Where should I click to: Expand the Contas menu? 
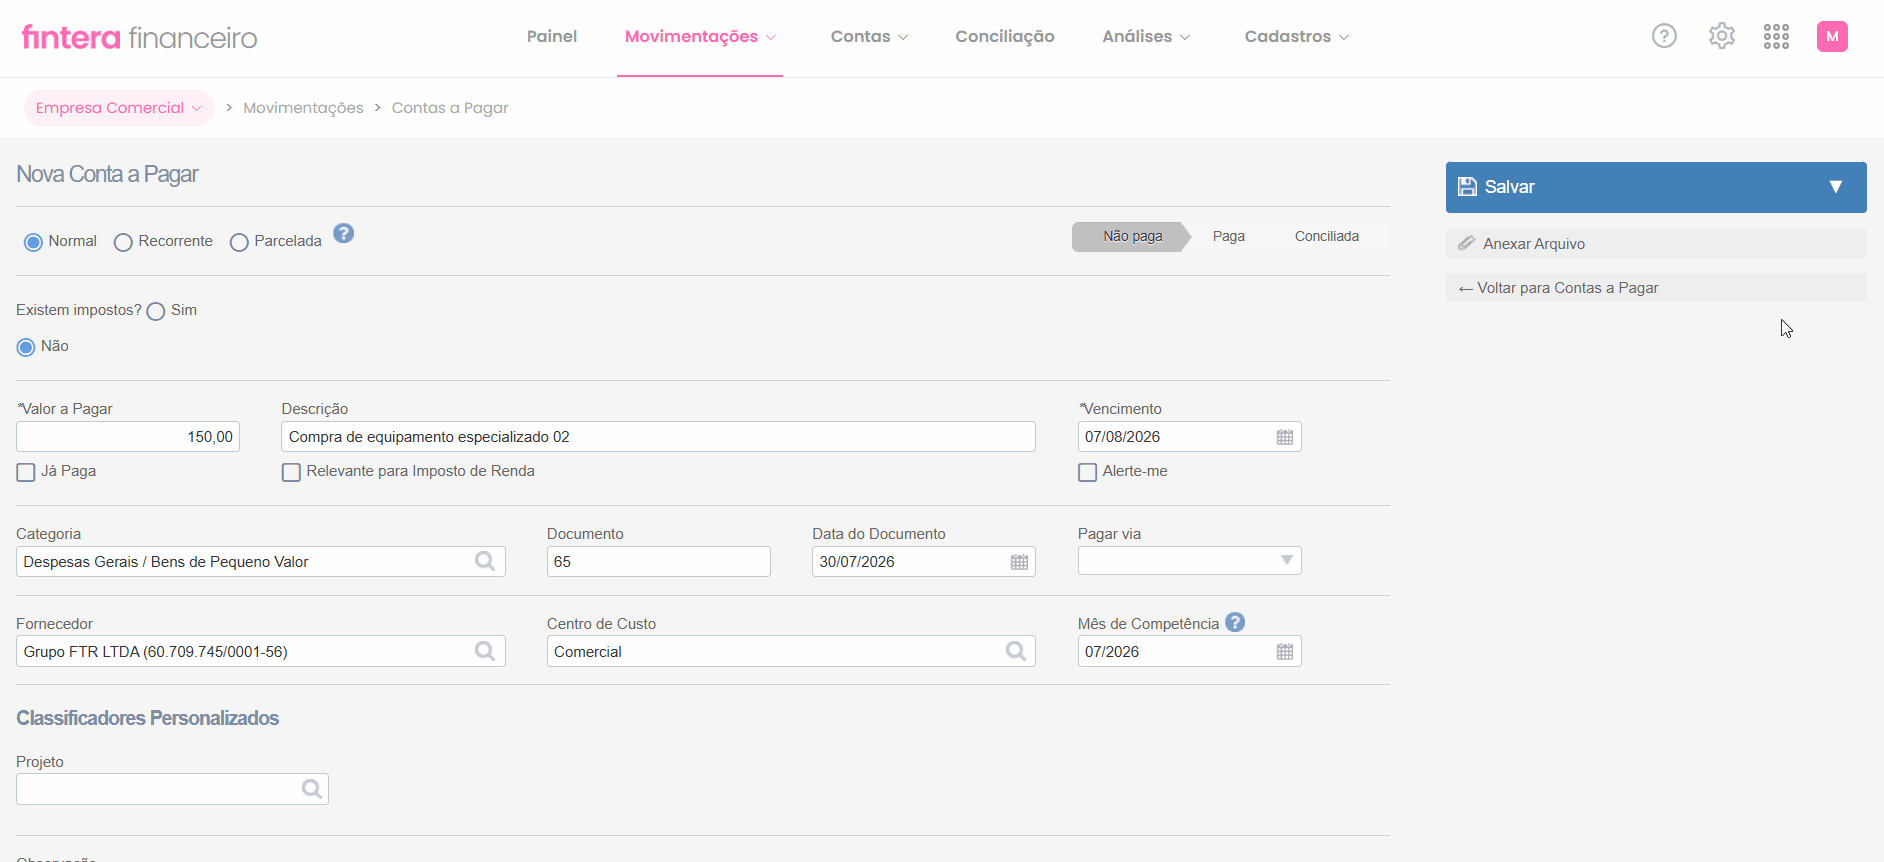[x=869, y=37]
